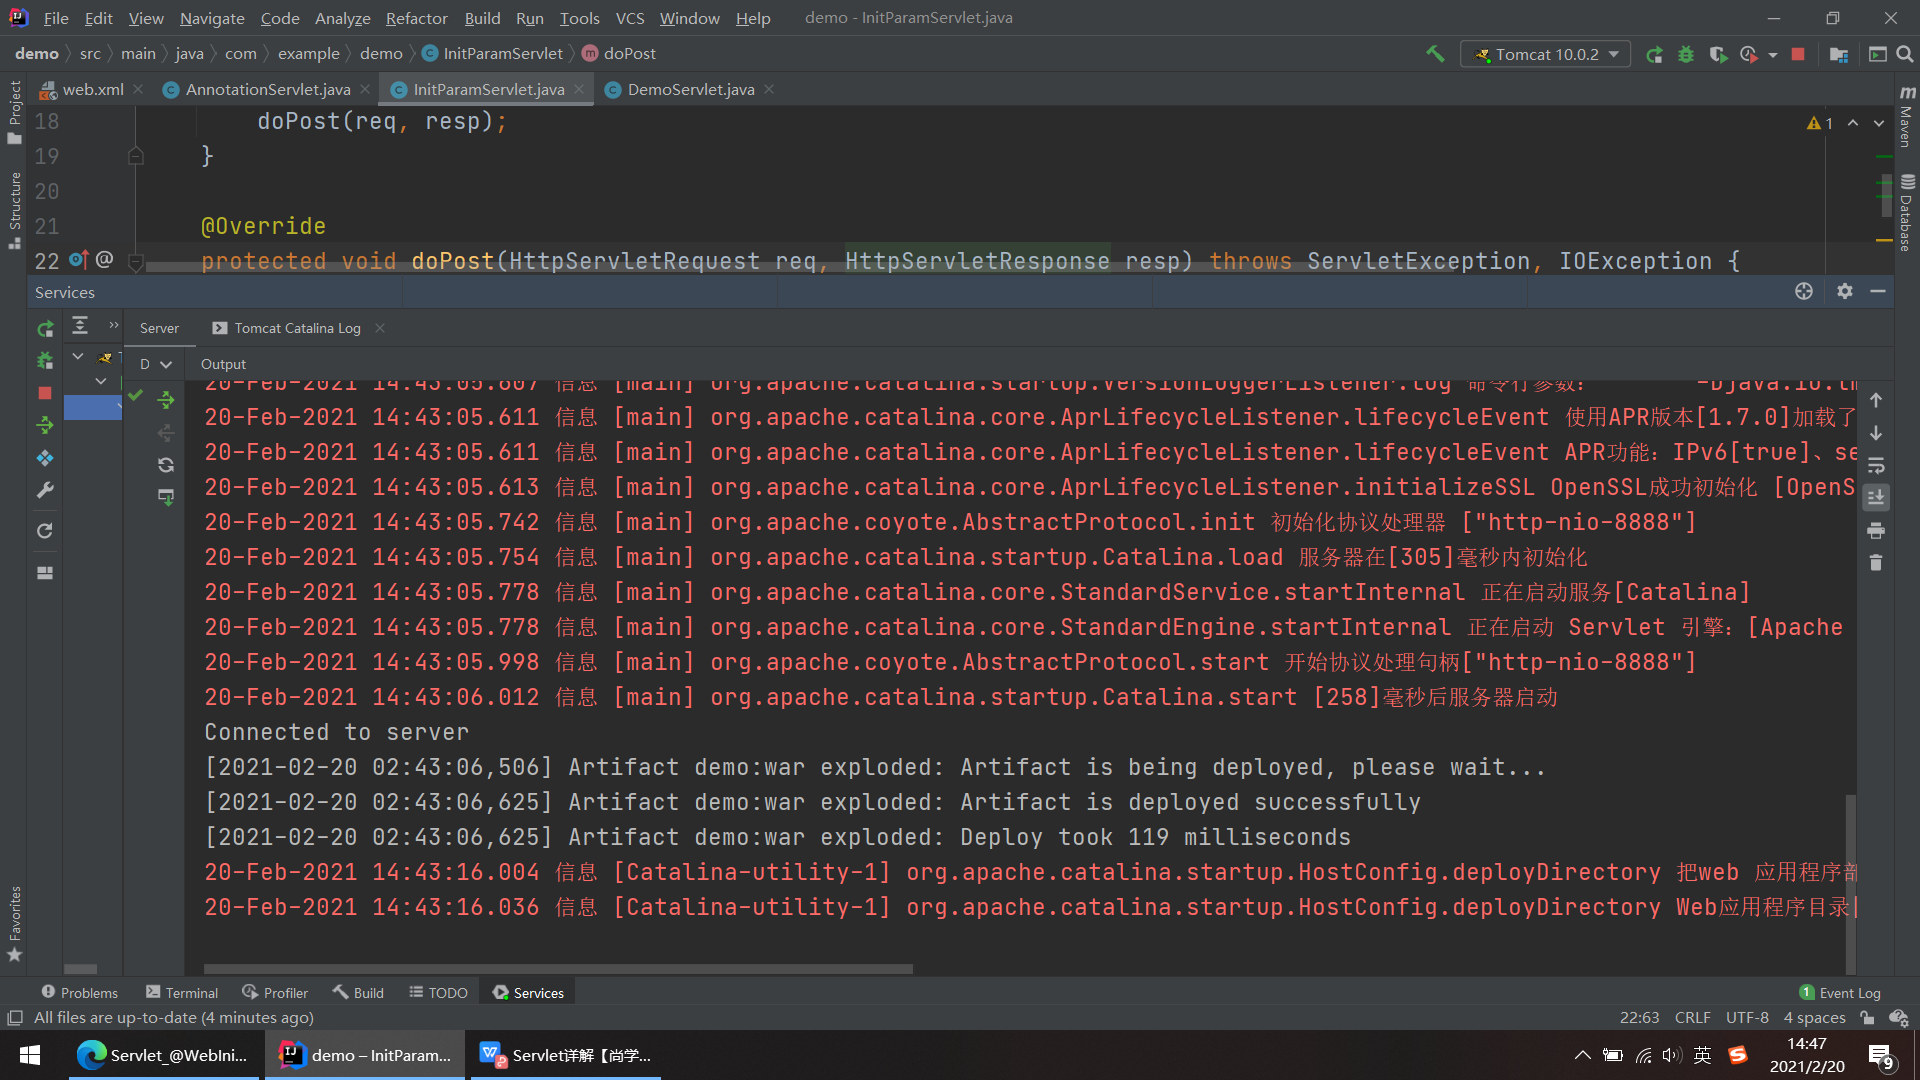1920x1080 pixels.
Task: Hide the Services panel with minus icon
Action: (x=1878, y=291)
